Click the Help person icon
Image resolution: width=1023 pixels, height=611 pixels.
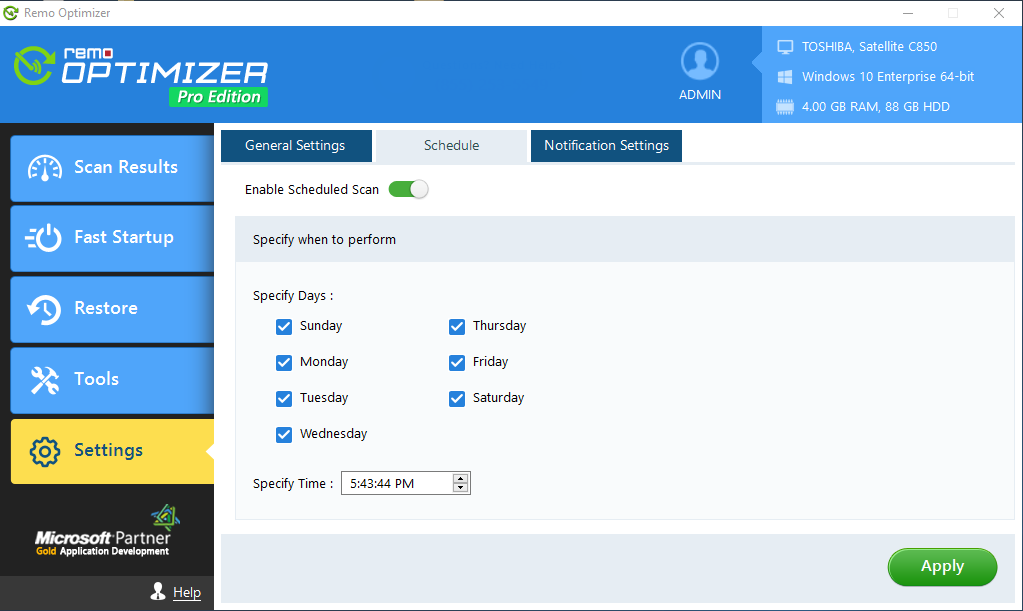coord(157,592)
